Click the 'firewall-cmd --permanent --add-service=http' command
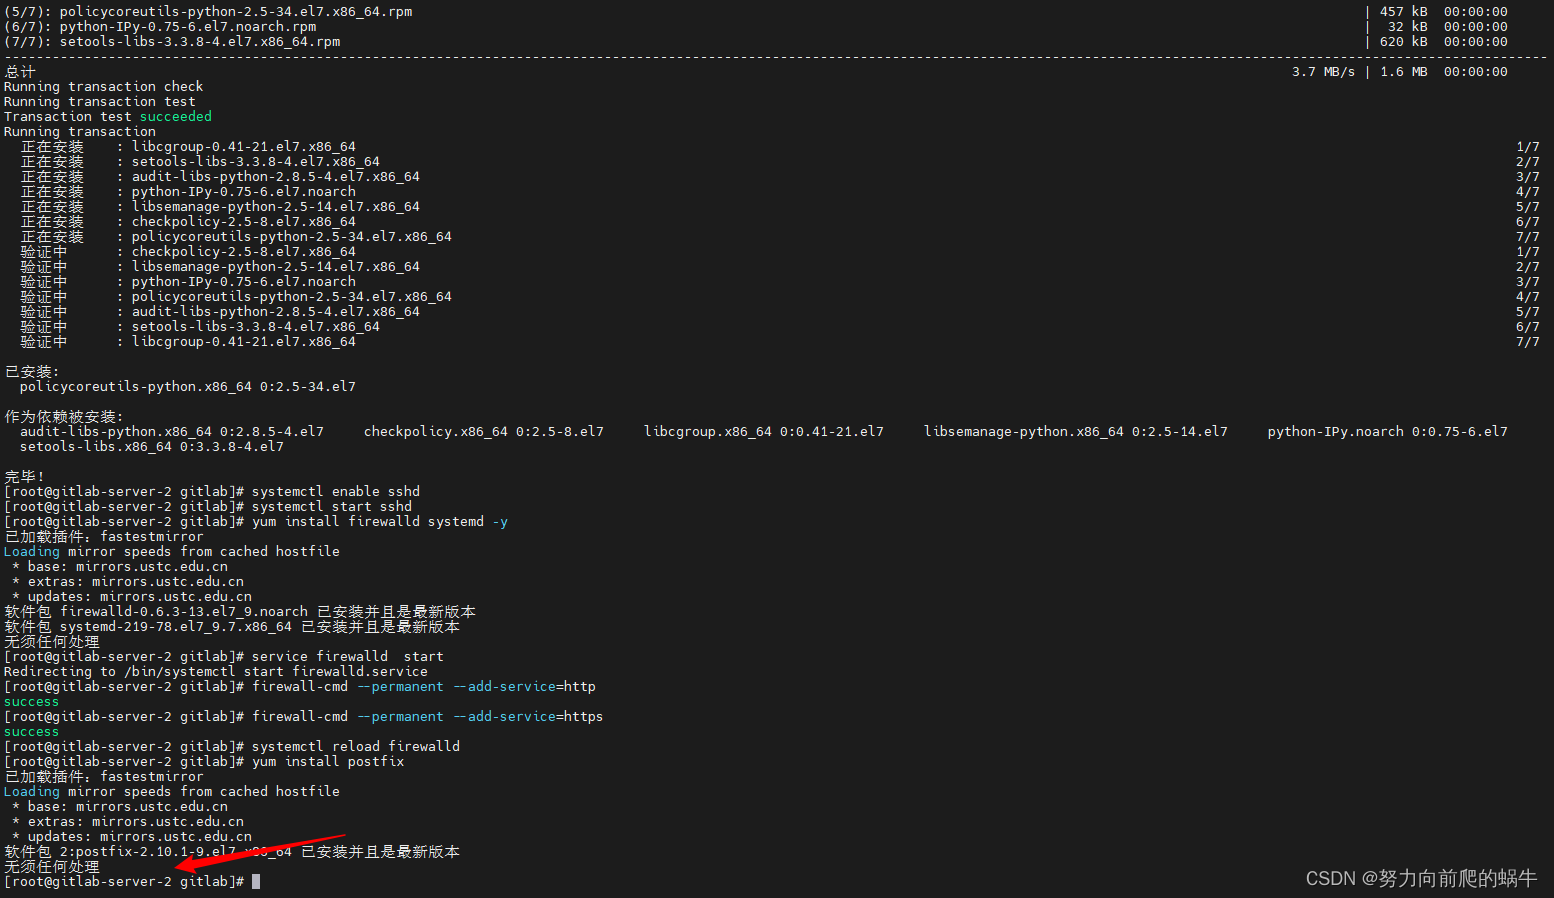 pyautogui.click(x=424, y=687)
